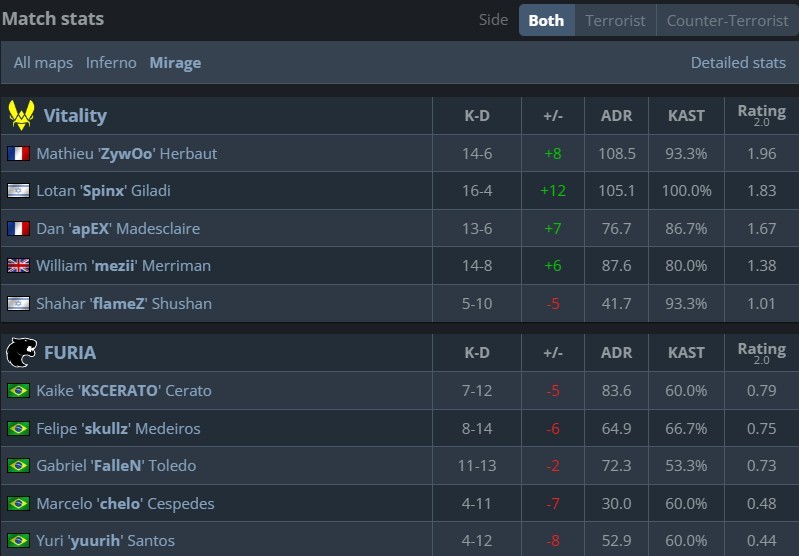Switch side filter to Counter-Terrorist
The image size is (799, 556).
coord(727,20)
